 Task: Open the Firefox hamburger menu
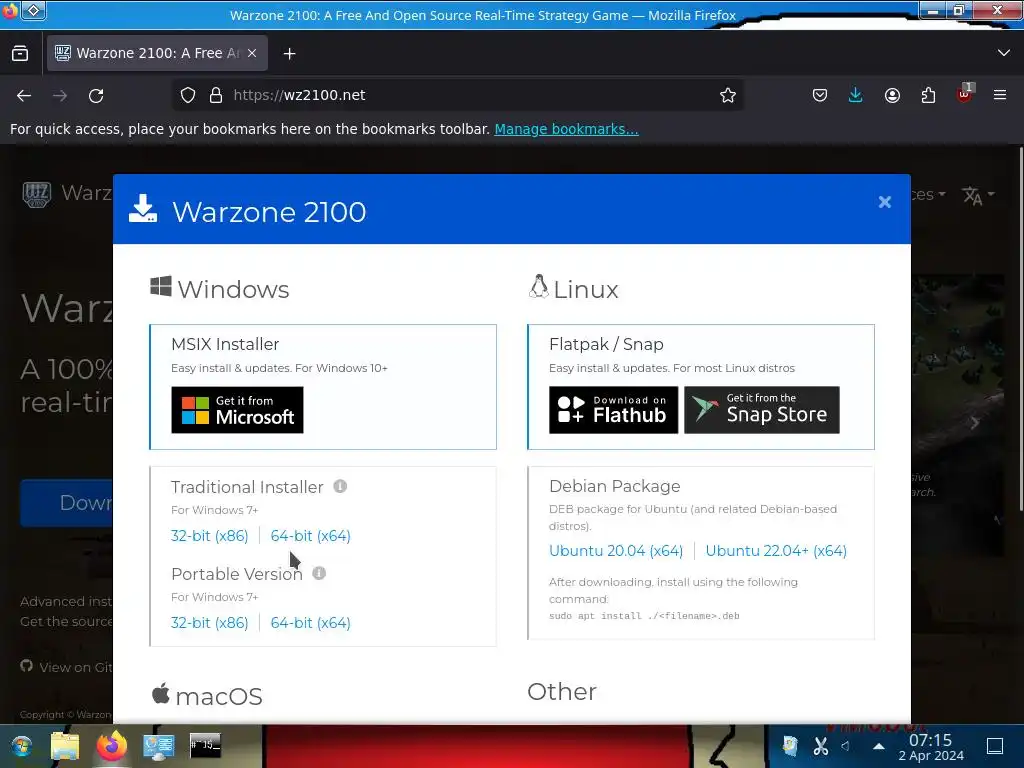tap(1000, 95)
